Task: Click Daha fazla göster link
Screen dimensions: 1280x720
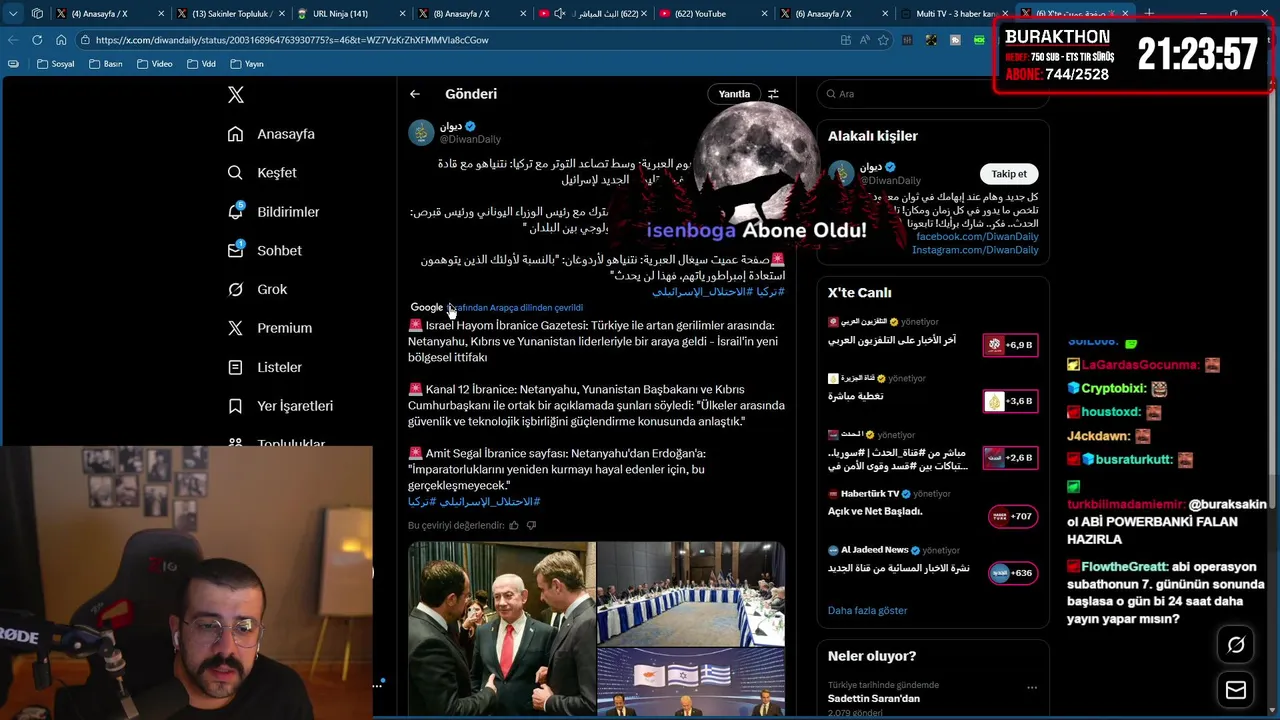Action: point(867,610)
